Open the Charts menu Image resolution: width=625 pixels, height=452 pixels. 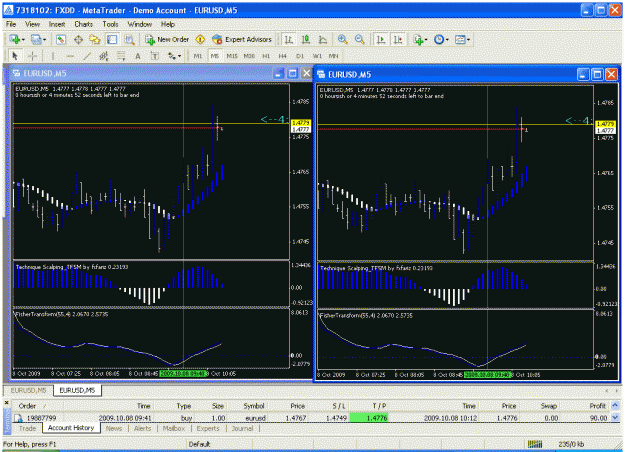[84, 24]
